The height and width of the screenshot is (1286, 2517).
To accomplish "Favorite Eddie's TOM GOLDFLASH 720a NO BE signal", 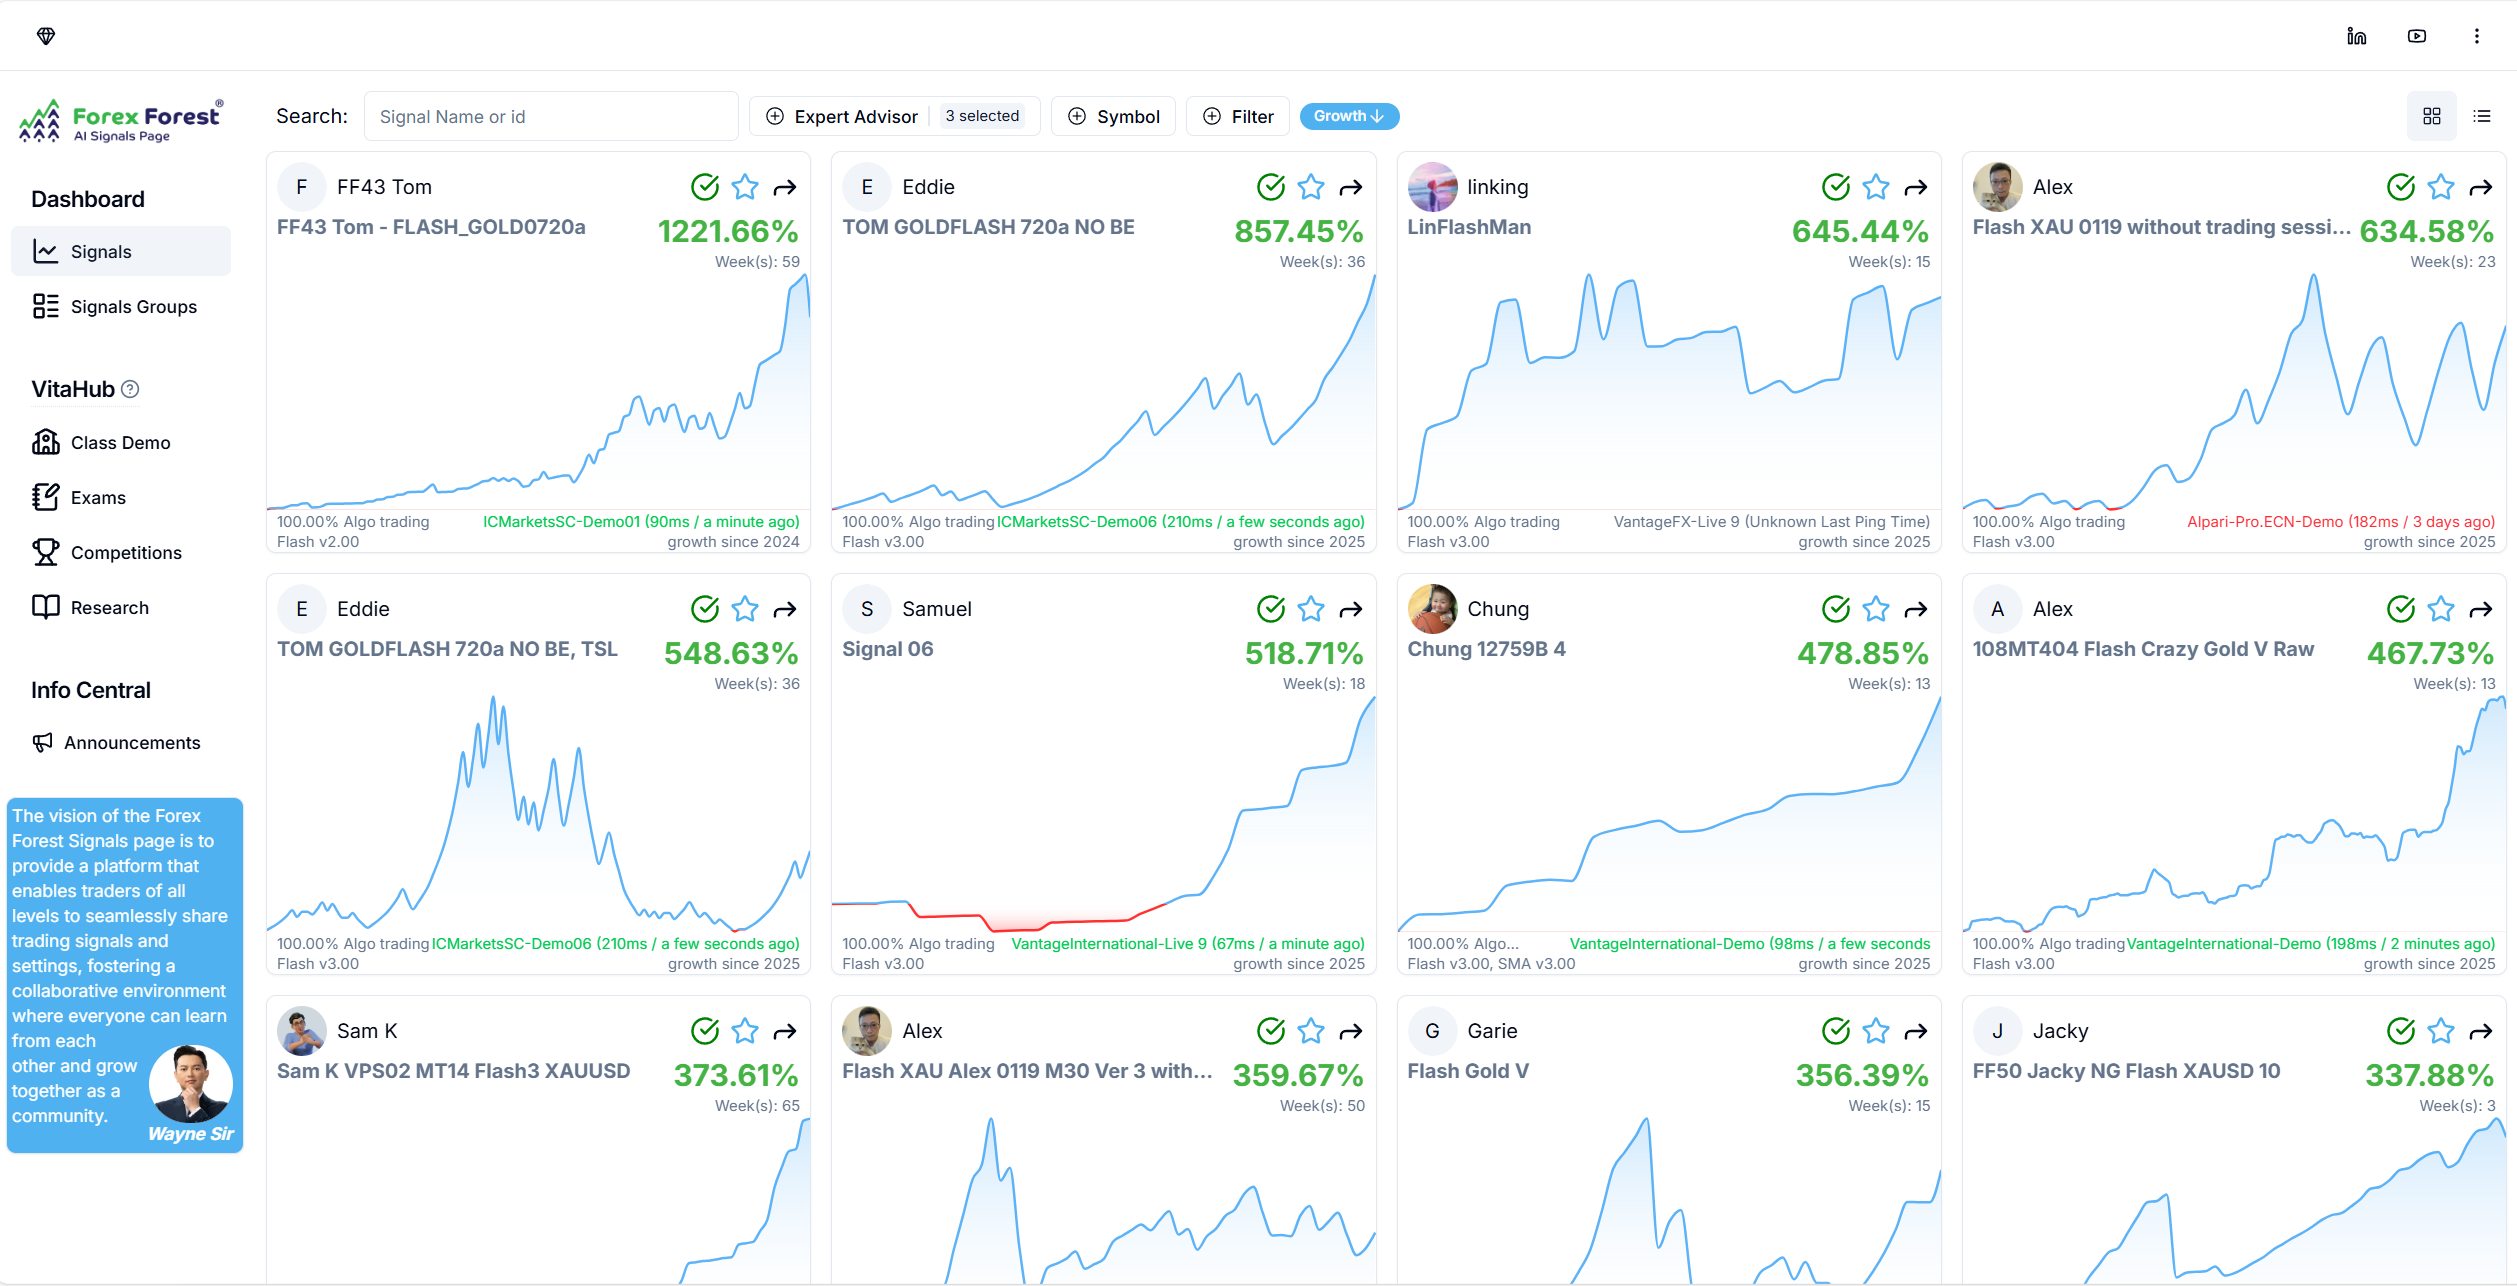I will 1310,187.
